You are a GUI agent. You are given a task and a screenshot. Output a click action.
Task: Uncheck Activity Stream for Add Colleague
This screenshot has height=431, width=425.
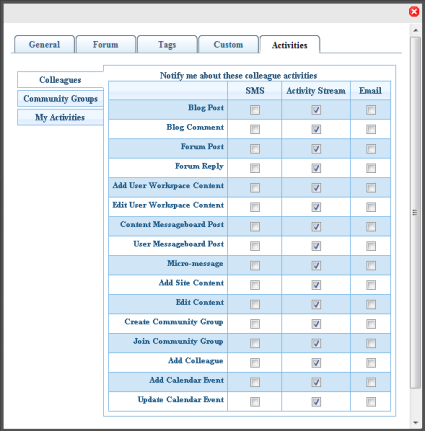click(x=316, y=363)
